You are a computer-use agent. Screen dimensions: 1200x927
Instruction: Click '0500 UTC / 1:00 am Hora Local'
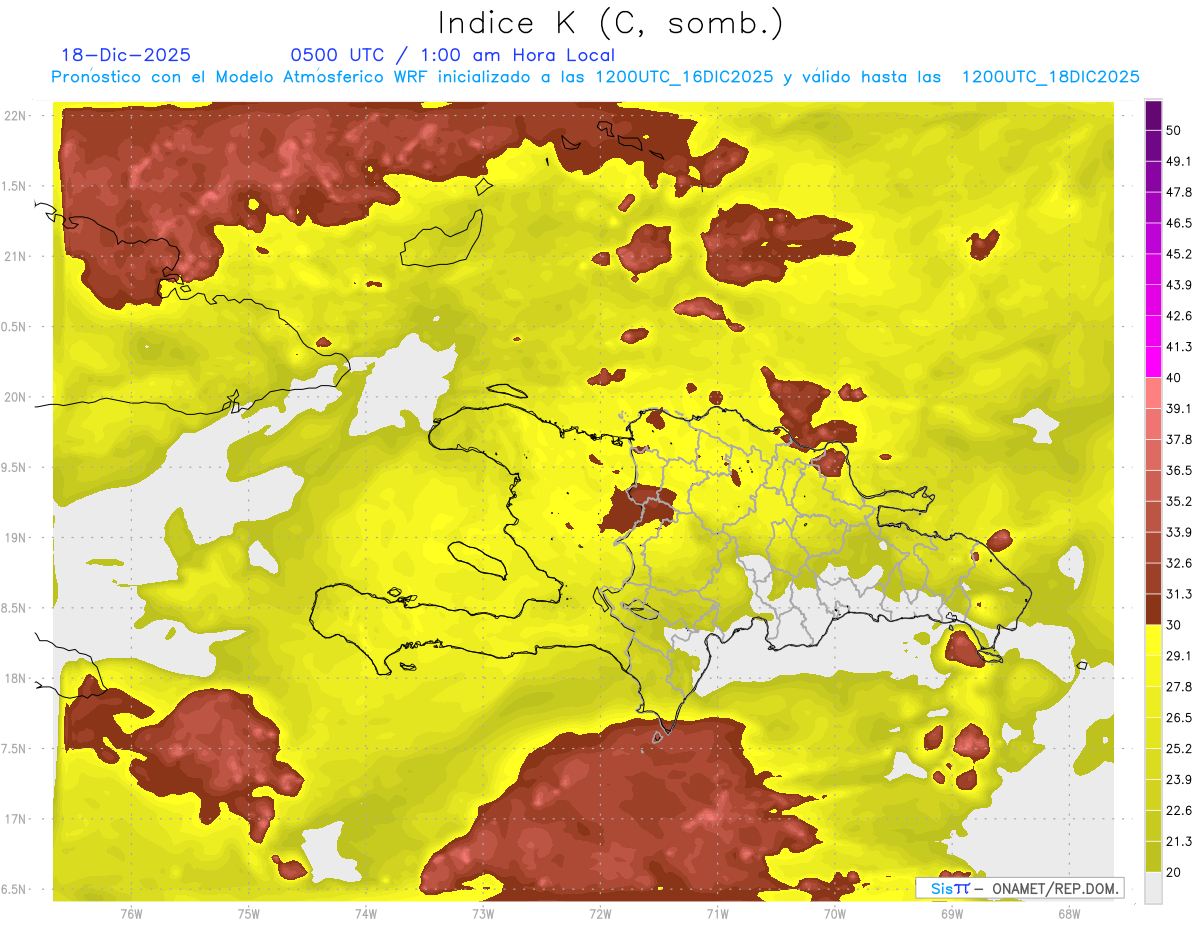(x=452, y=55)
